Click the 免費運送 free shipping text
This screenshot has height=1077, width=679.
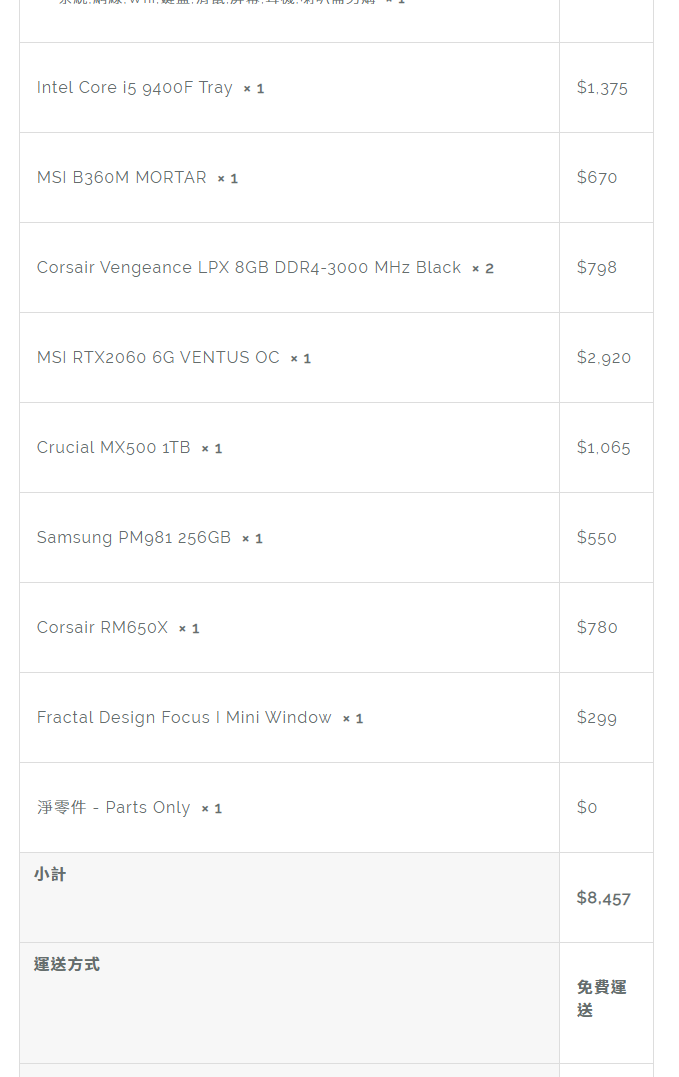(601, 999)
